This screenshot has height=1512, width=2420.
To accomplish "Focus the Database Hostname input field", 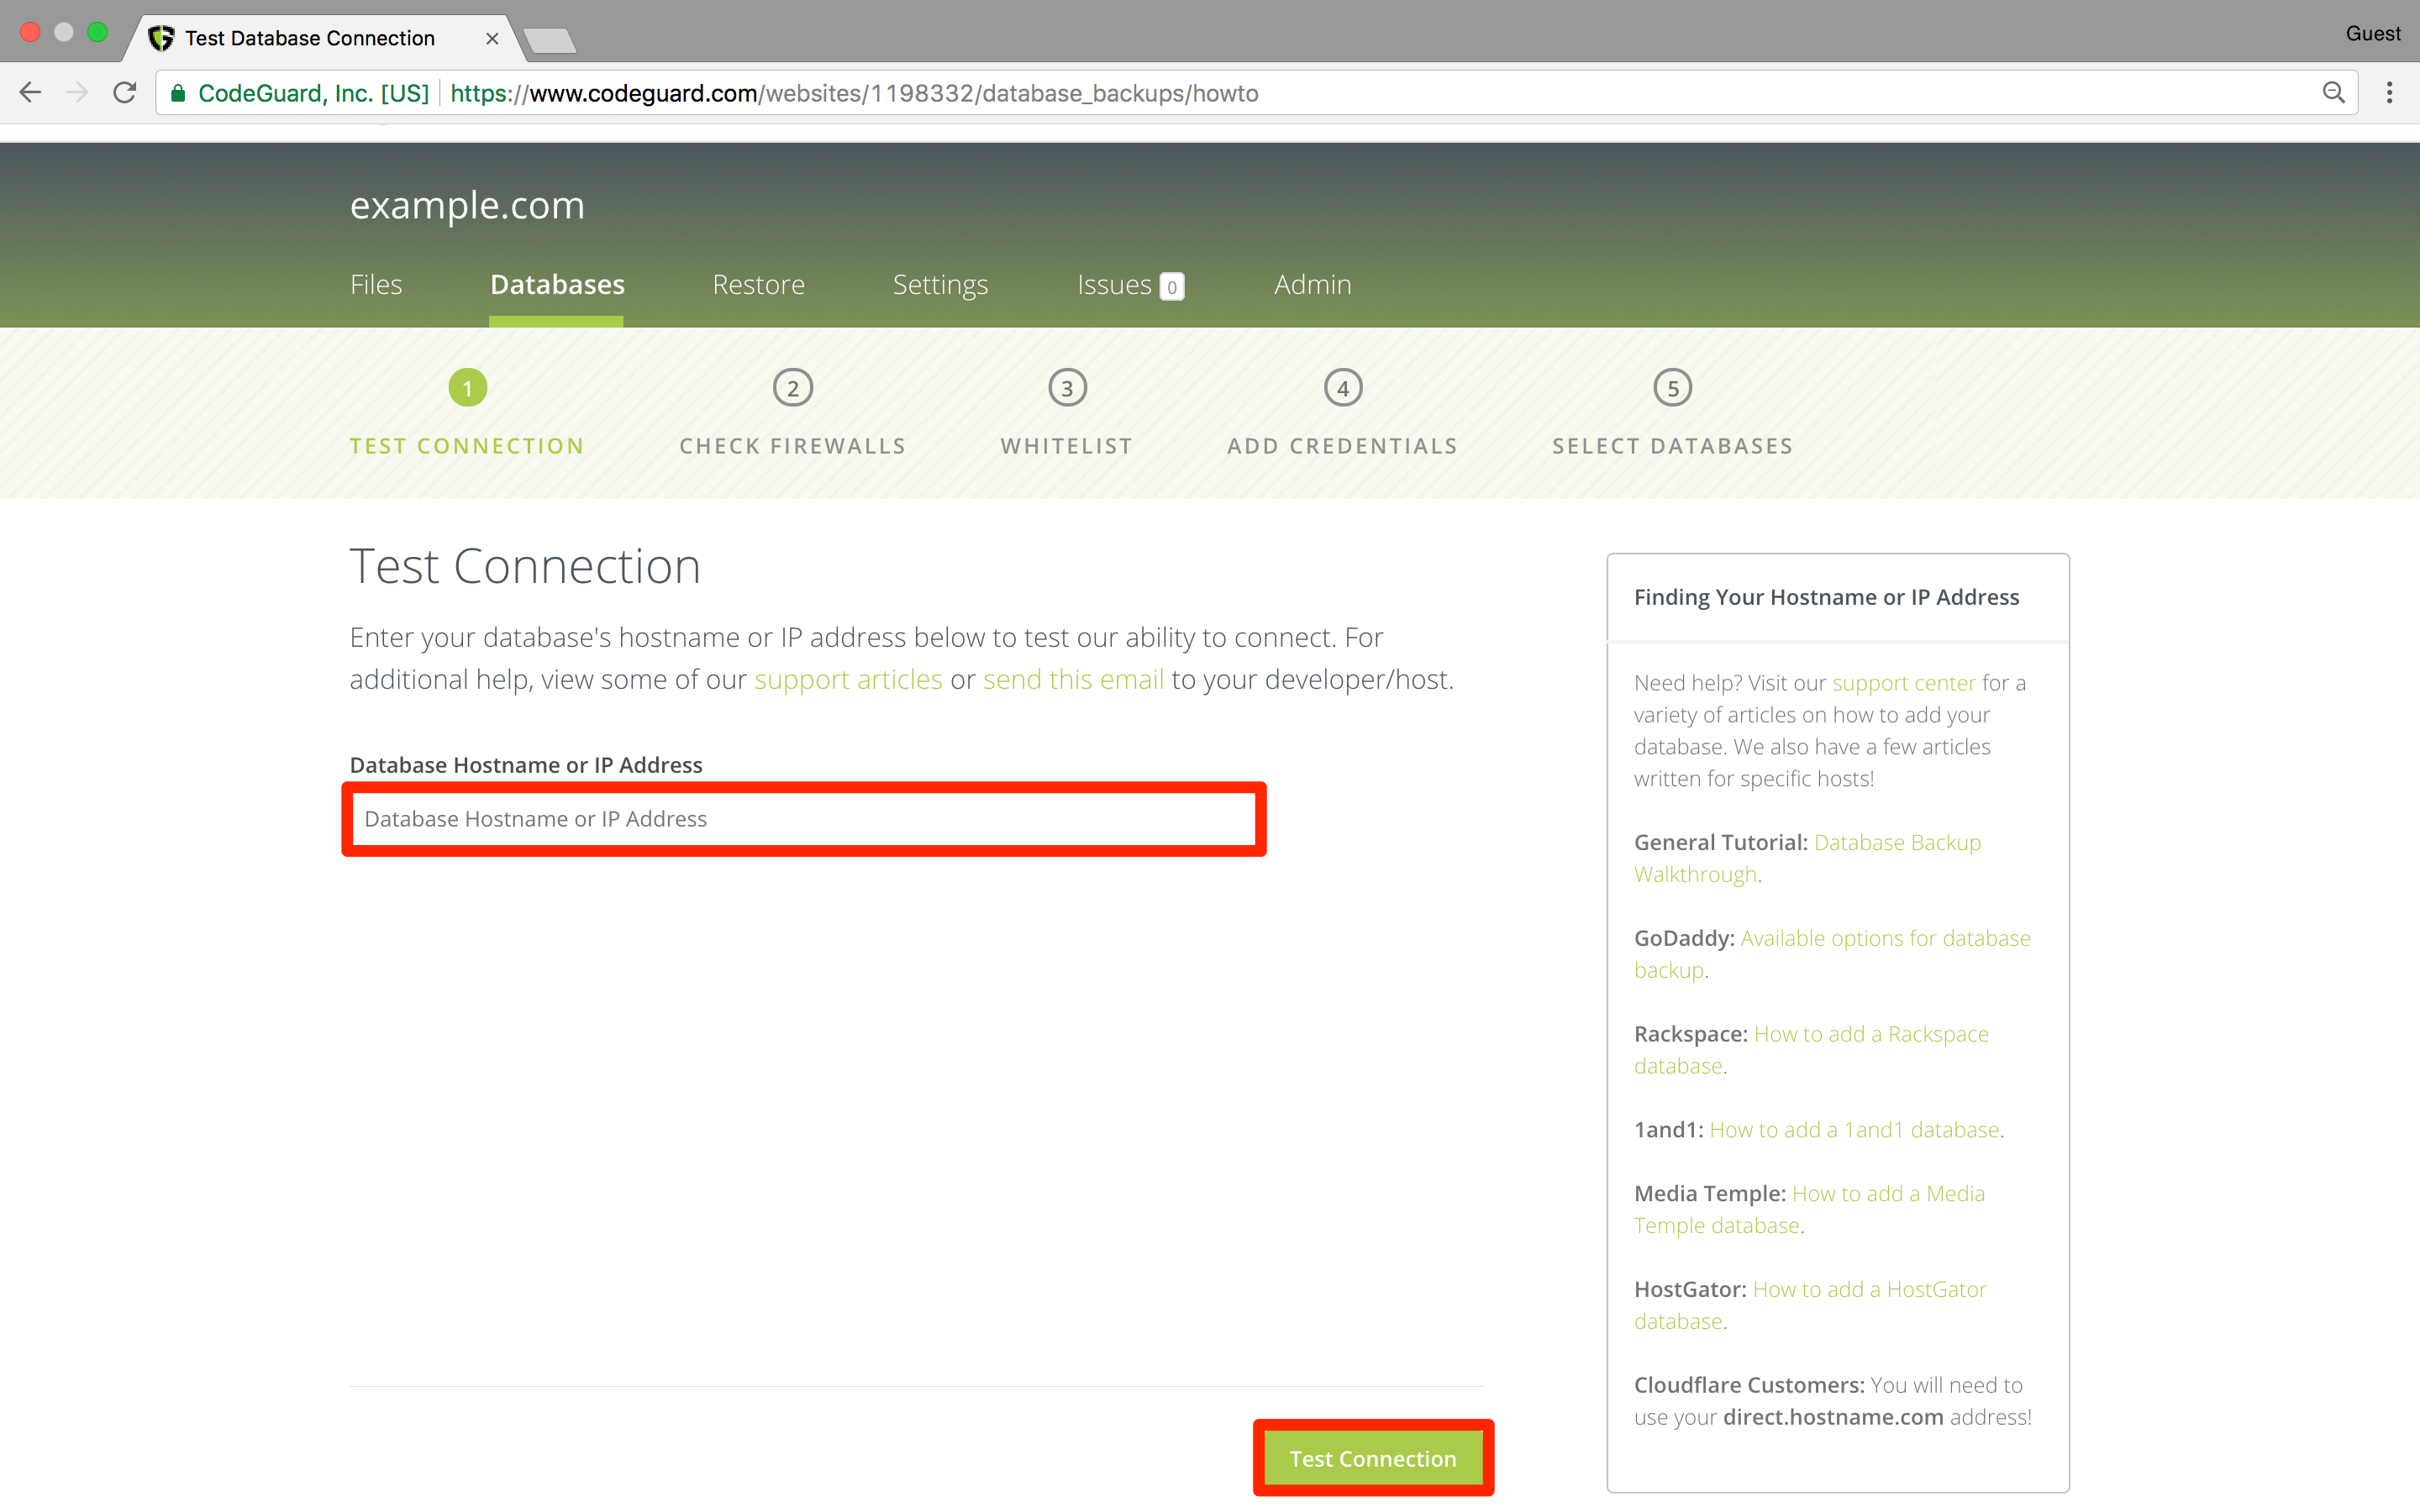I will (x=804, y=819).
